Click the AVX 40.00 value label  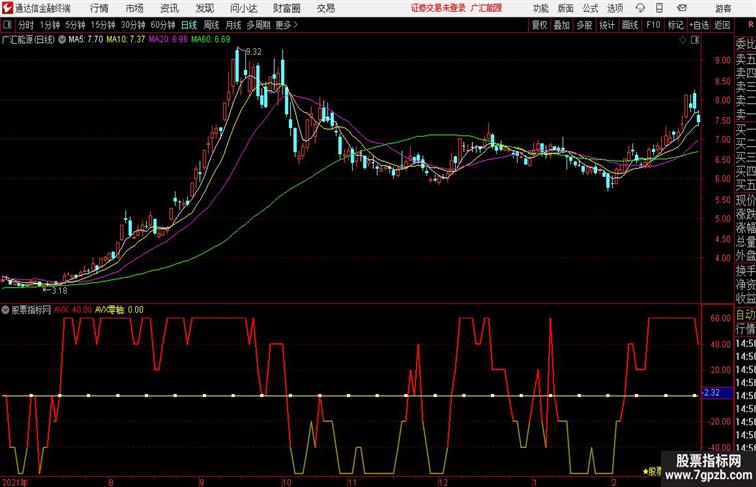coord(73,310)
